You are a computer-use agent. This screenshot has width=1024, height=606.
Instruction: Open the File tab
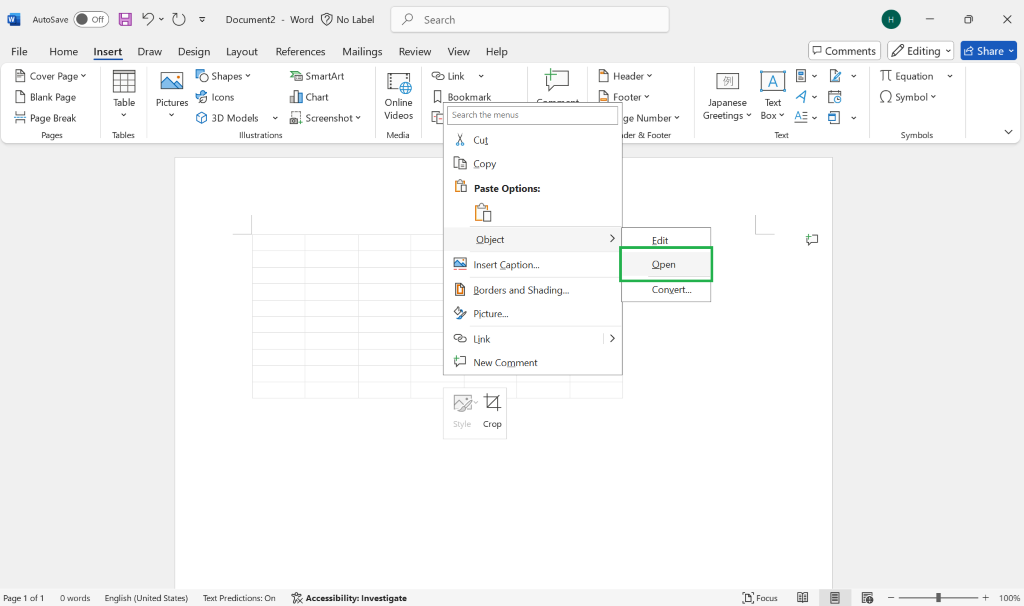coord(20,51)
